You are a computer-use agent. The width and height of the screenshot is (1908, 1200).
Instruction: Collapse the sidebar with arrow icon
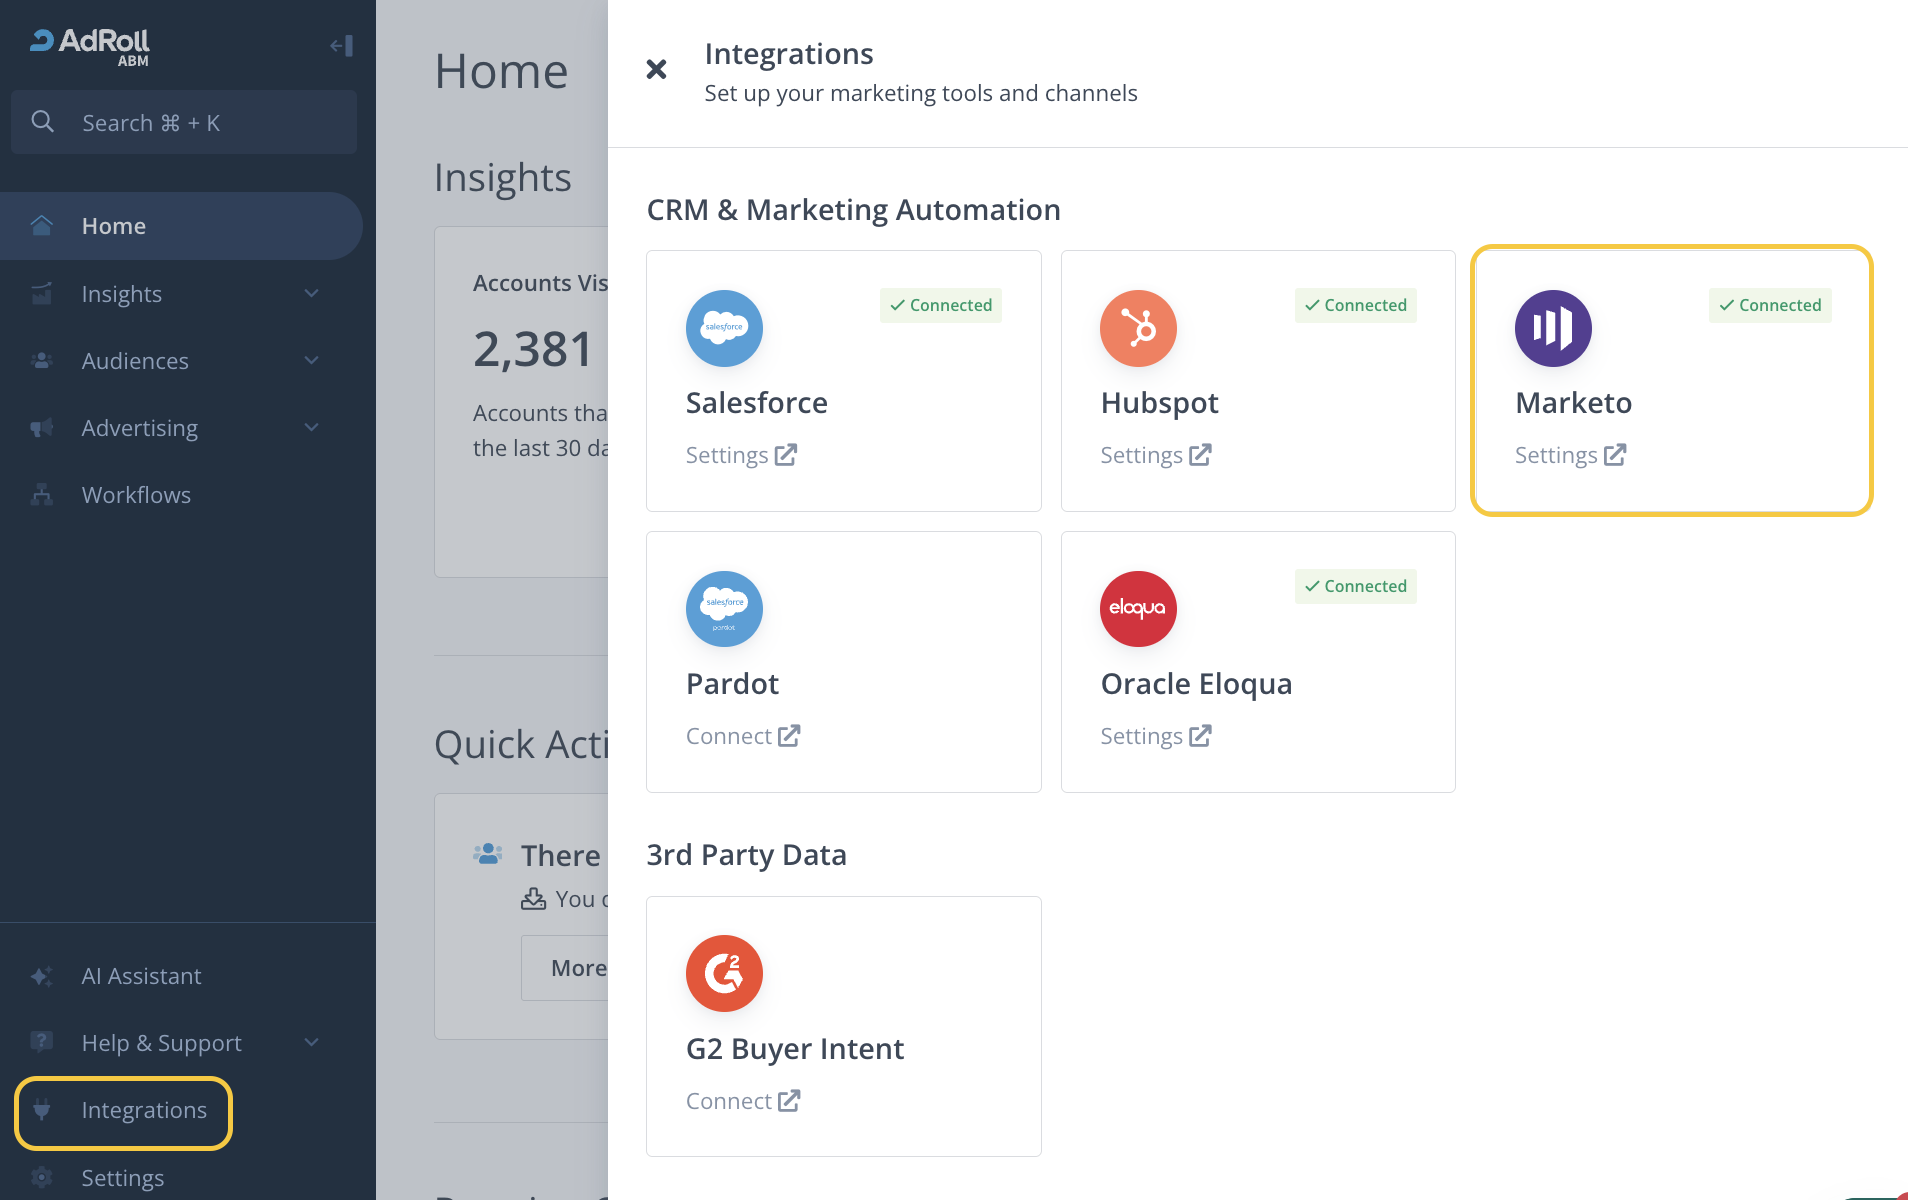[x=341, y=46]
